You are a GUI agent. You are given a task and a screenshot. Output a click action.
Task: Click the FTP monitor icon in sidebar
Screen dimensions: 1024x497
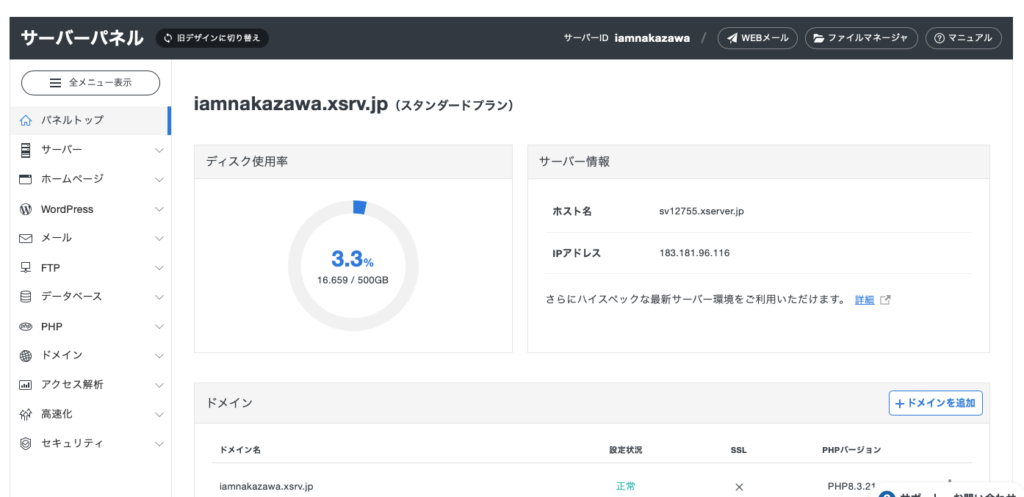click(x=25, y=268)
